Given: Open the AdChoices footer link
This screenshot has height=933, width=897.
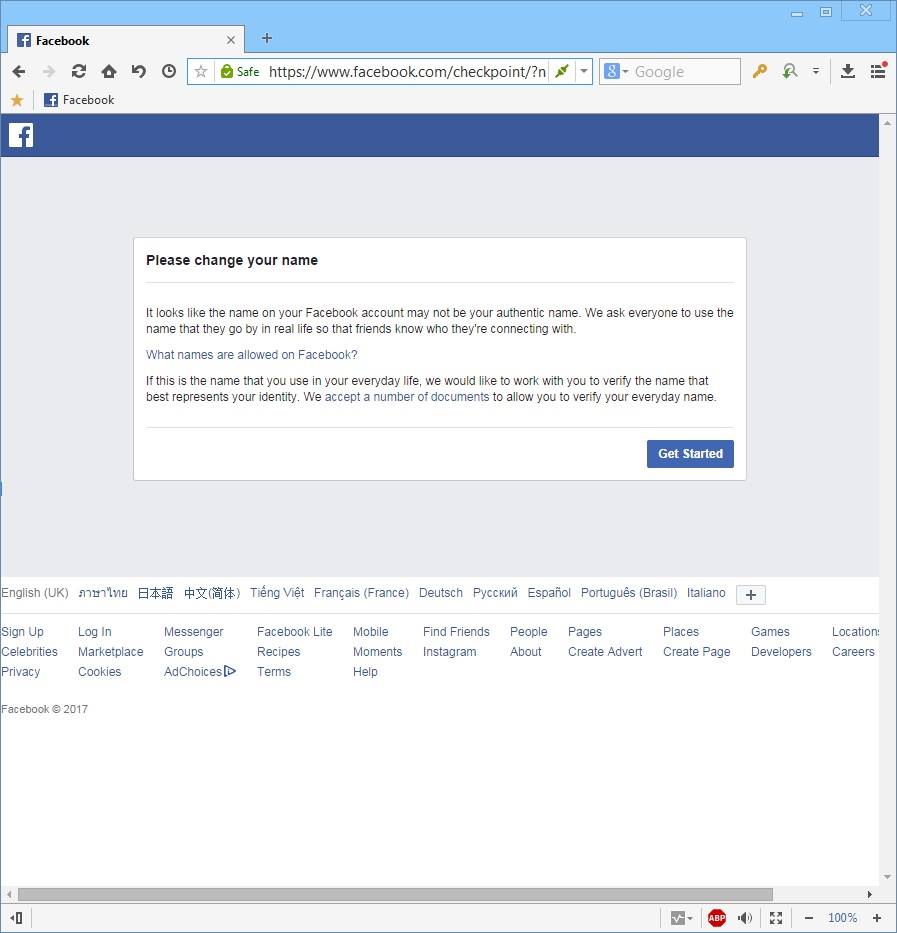Looking at the screenshot, I should pyautogui.click(x=200, y=672).
